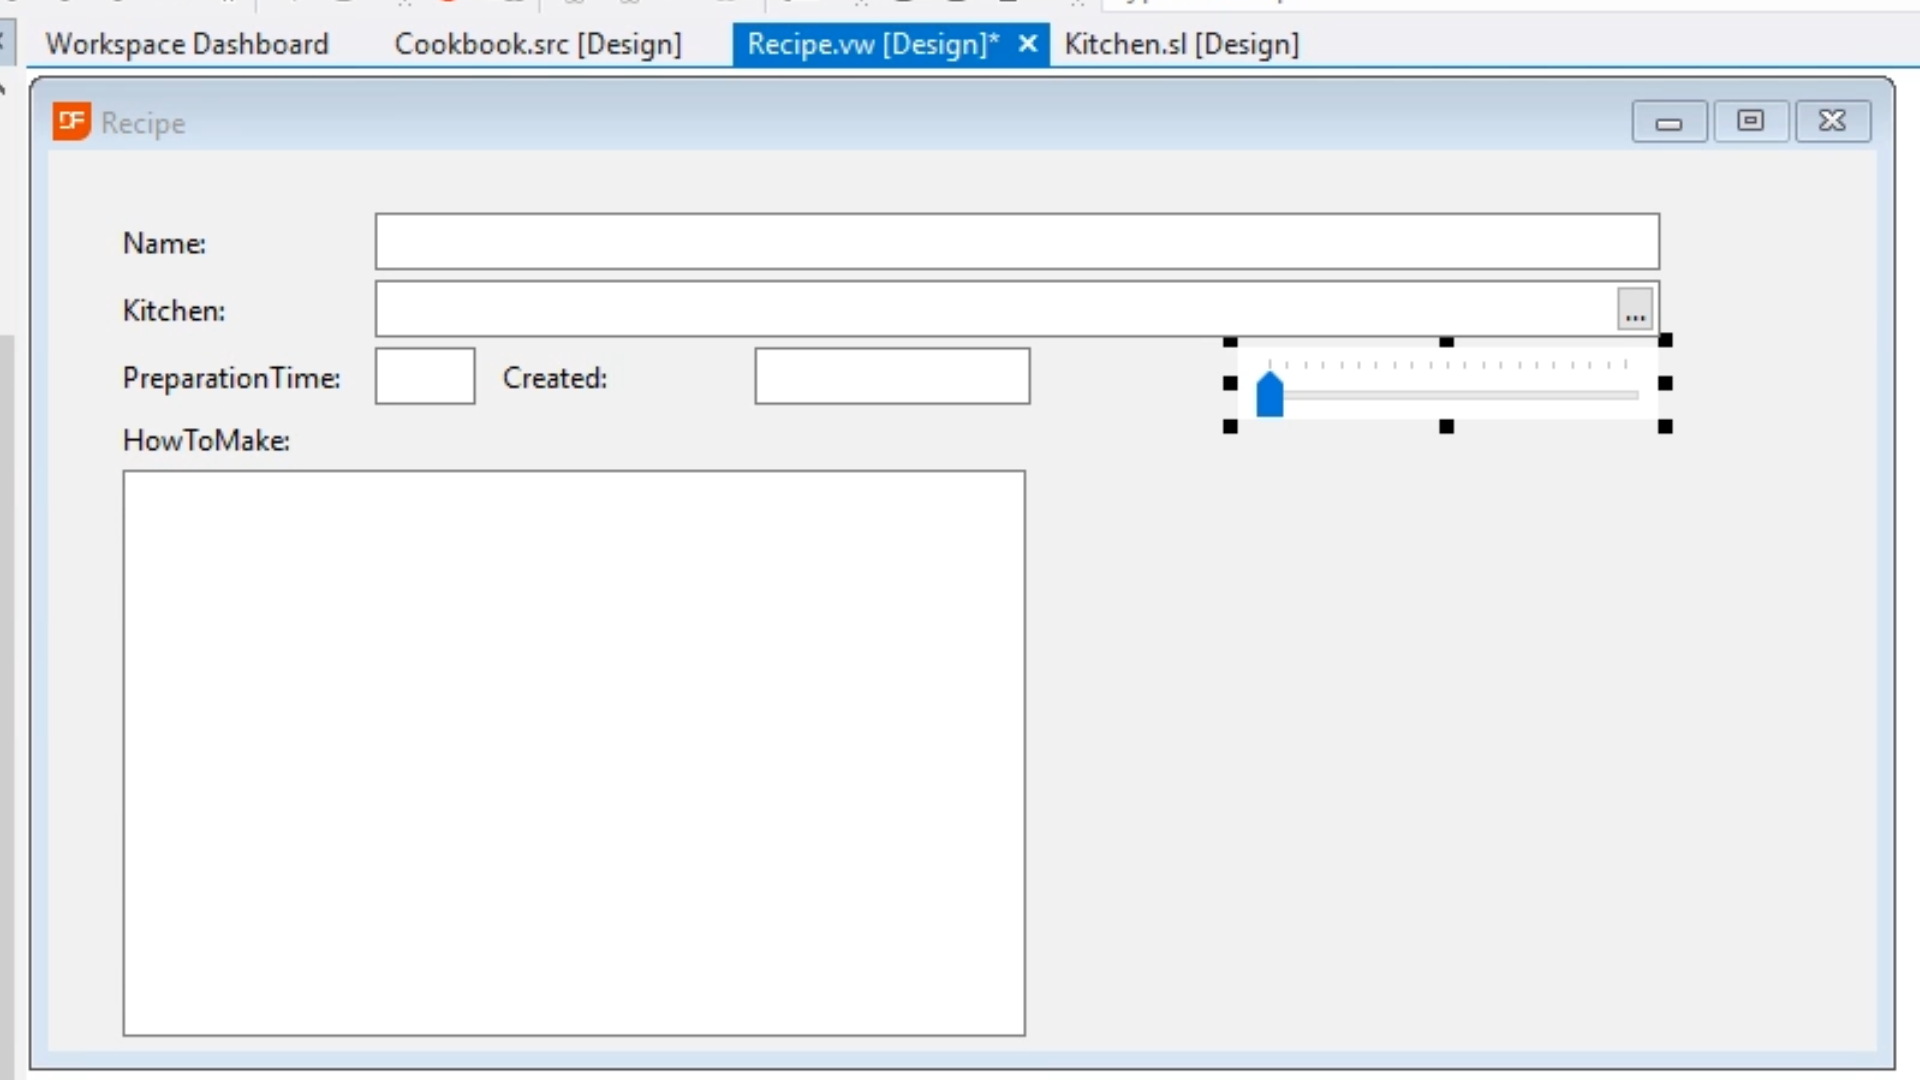Maximize the Recipe view window
This screenshot has width=1920, height=1080.
(1750, 122)
